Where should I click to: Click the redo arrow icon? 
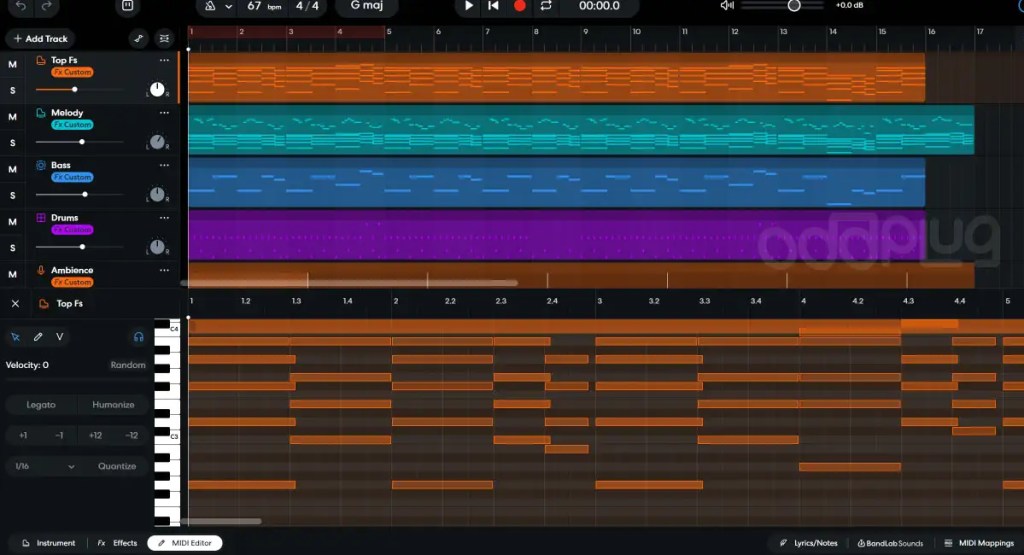[x=46, y=6]
